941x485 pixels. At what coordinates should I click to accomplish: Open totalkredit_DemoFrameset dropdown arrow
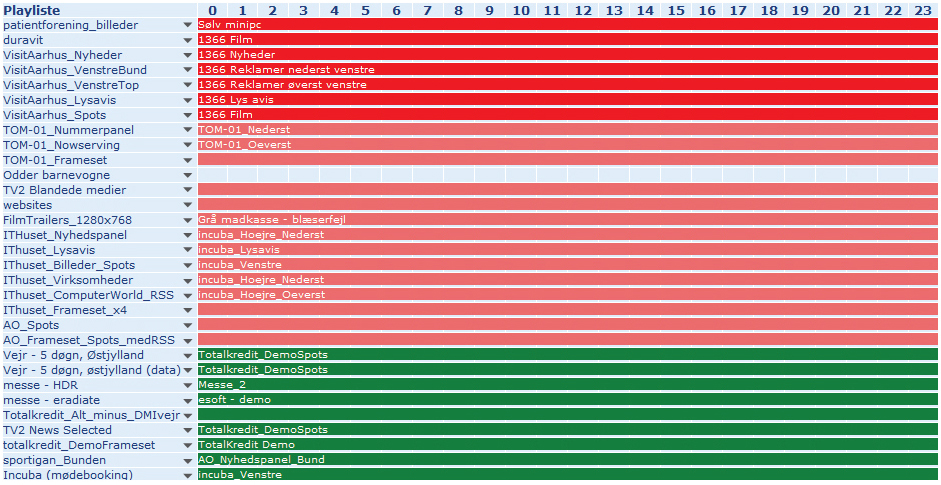pos(188,445)
